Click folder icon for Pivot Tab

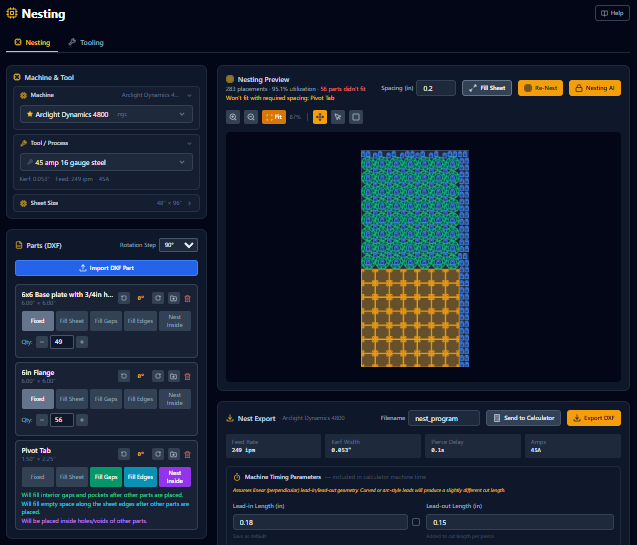(173, 454)
